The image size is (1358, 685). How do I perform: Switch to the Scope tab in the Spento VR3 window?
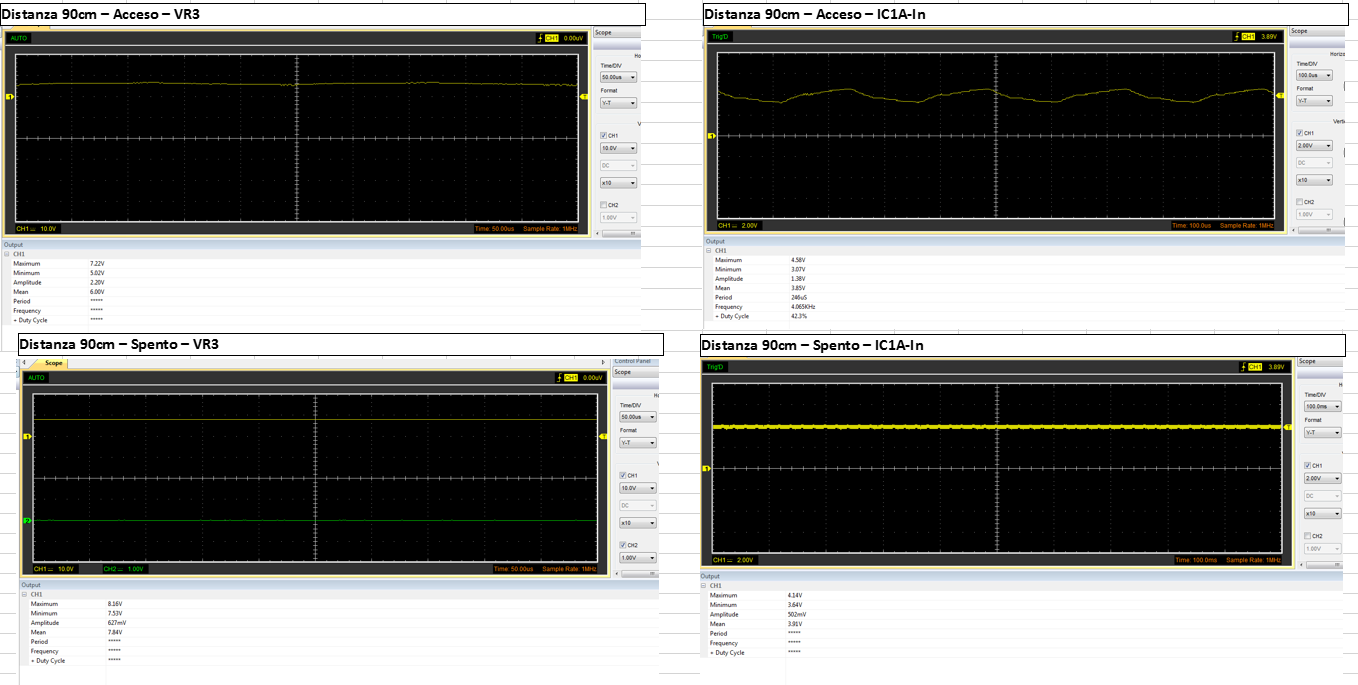(x=53, y=363)
